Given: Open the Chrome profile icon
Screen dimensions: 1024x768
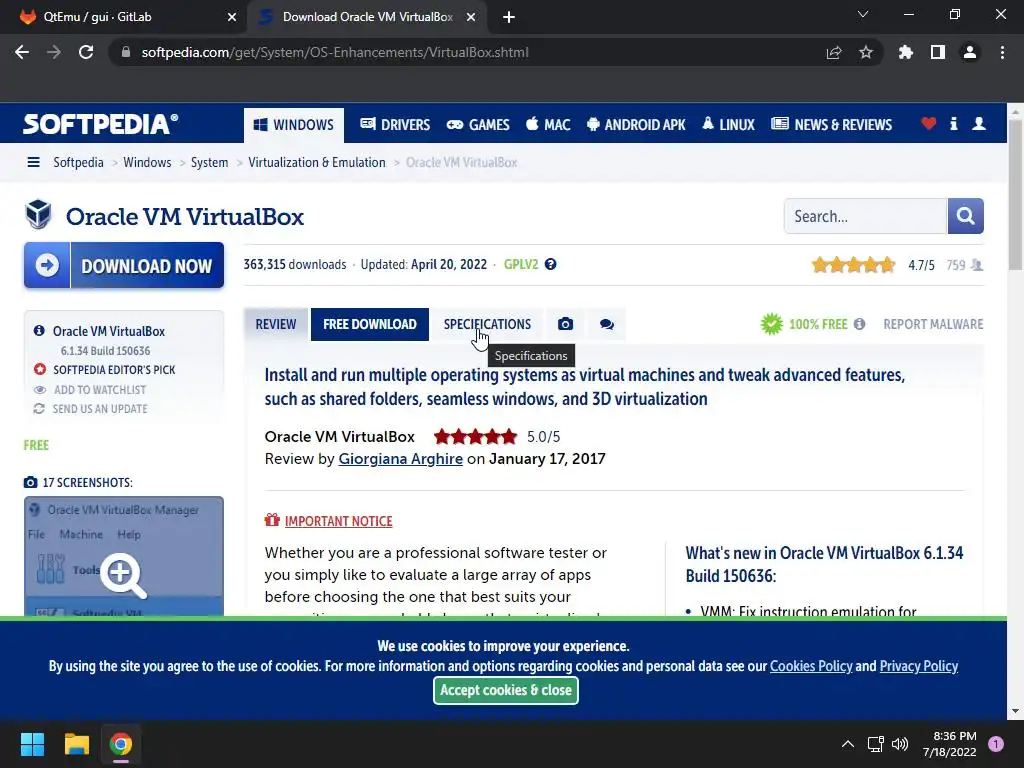Looking at the screenshot, I should tap(970, 52).
